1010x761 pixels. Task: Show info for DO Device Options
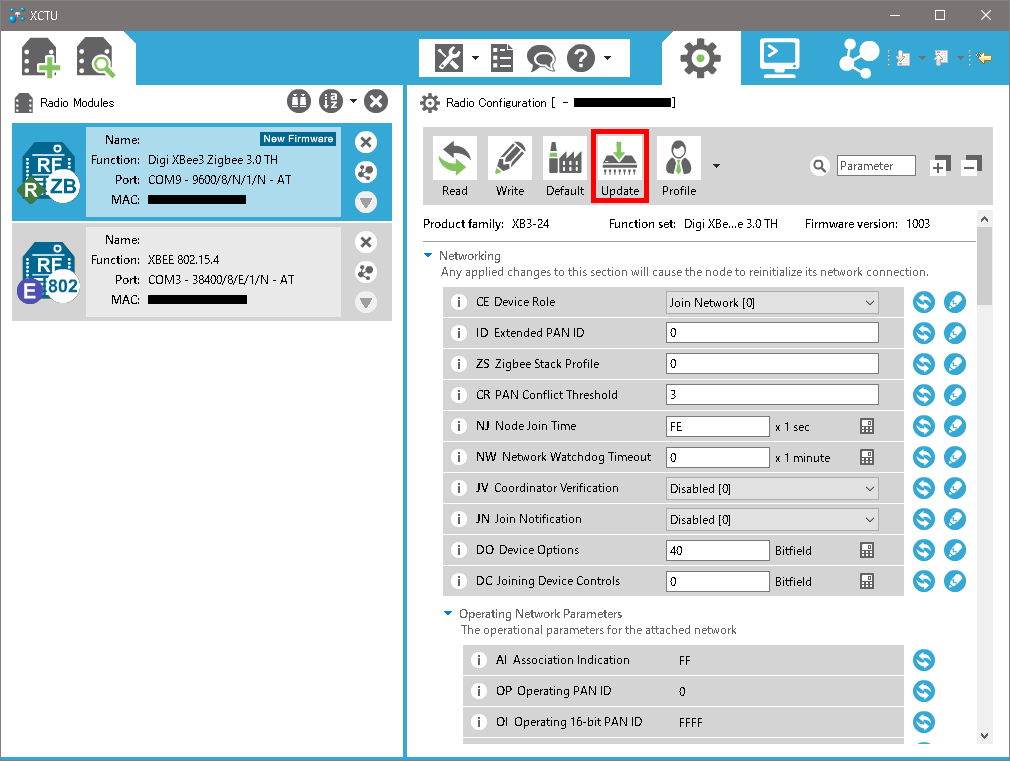[459, 550]
